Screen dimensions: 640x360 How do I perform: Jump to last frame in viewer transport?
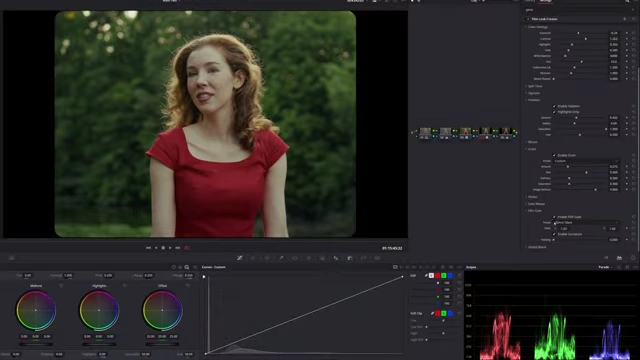pos(178,248)
